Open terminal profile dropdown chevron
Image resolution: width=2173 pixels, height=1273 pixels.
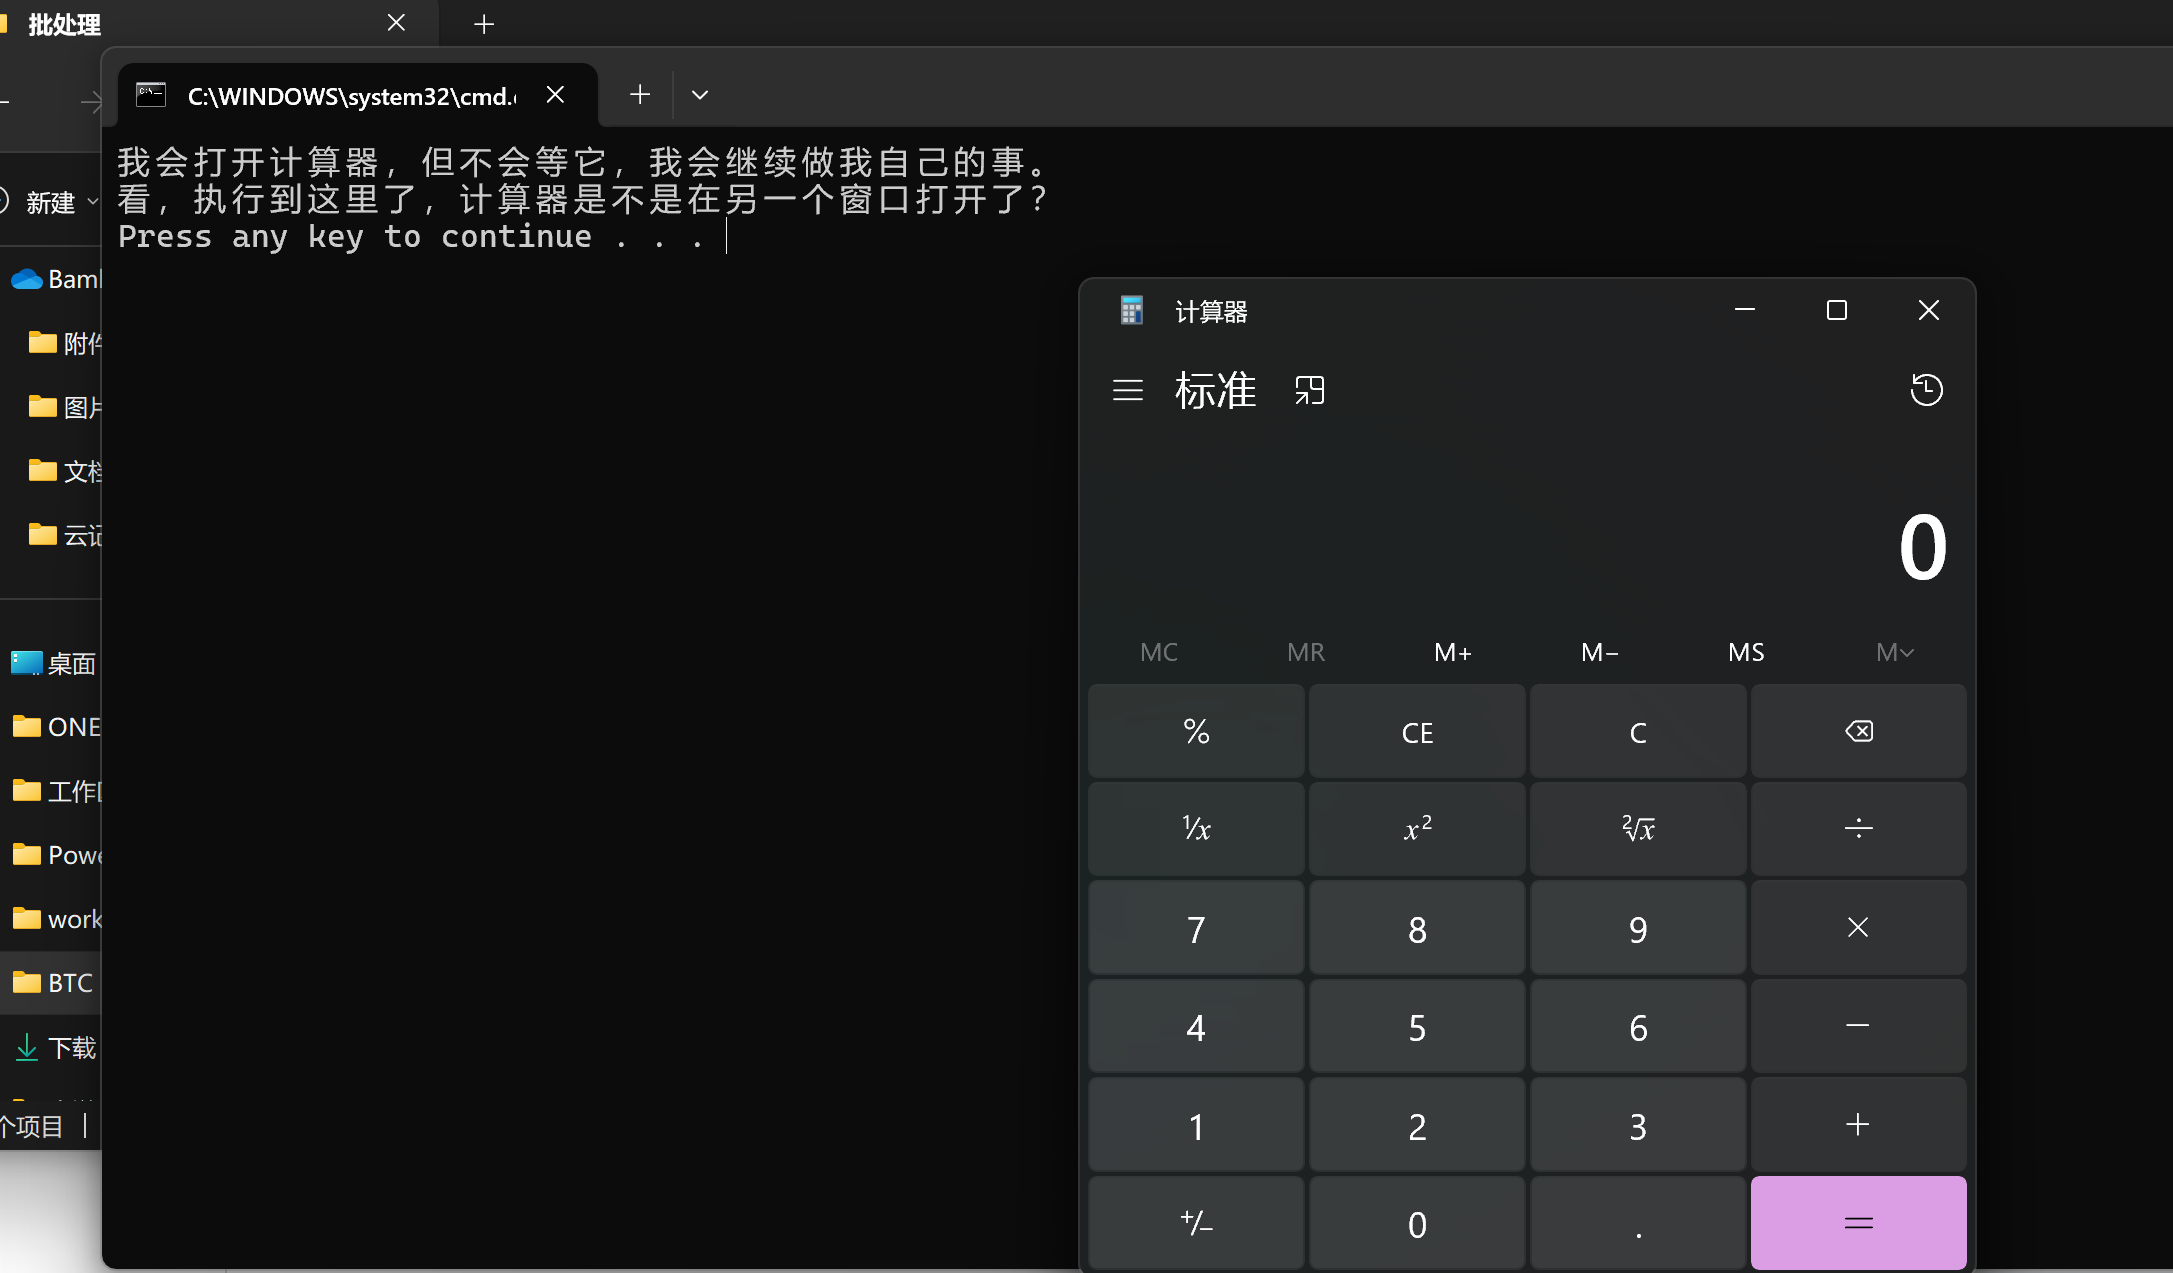click(700, 95)
